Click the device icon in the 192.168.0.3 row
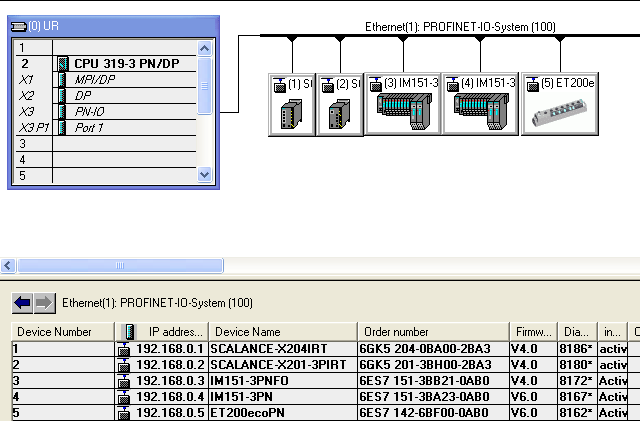This screenshot has height=421, width=640. (124, 381)
